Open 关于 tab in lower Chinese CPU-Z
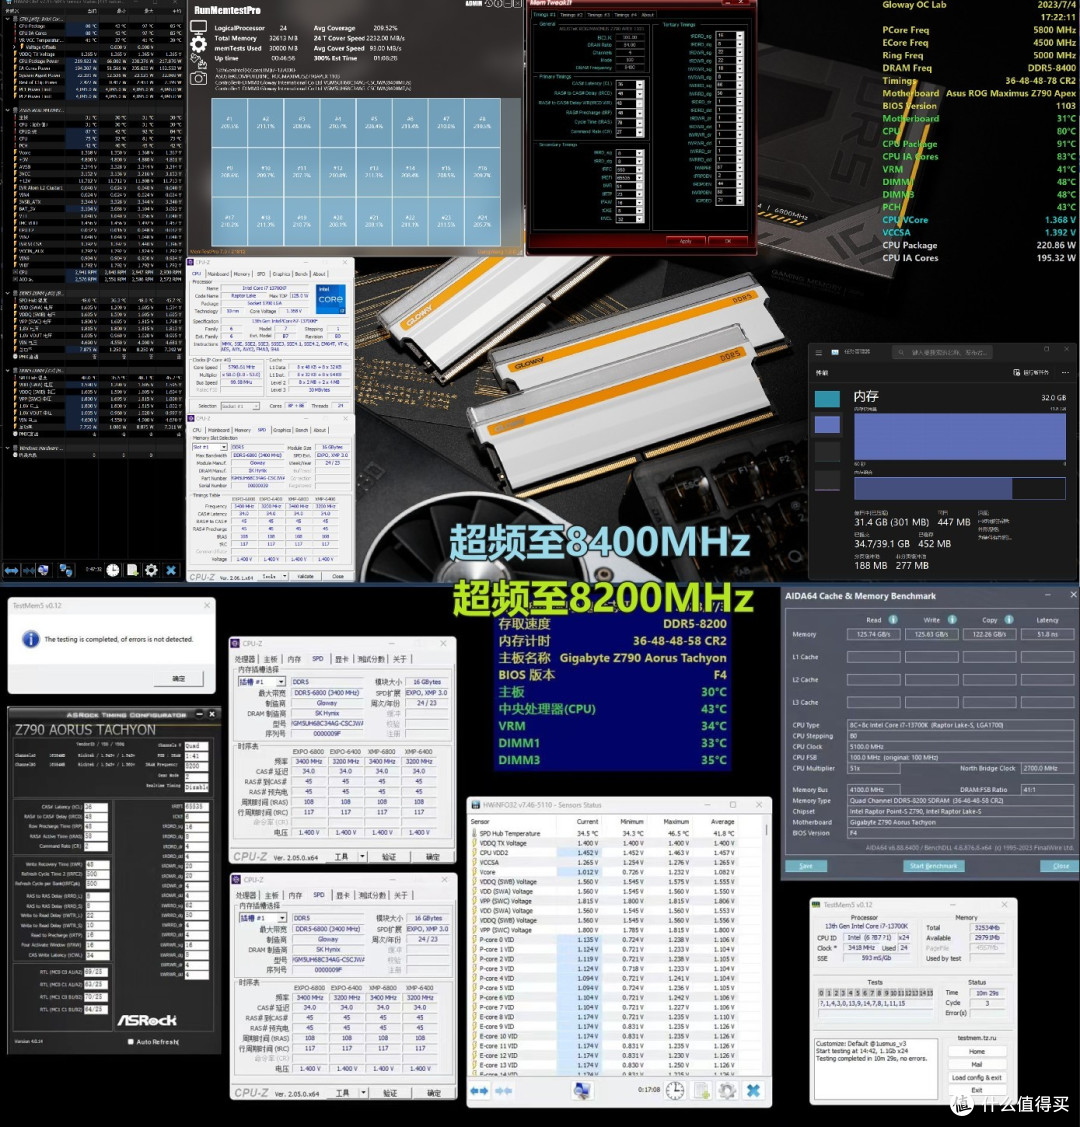This screenshot has height=1127, width=1080. (400, 895)
